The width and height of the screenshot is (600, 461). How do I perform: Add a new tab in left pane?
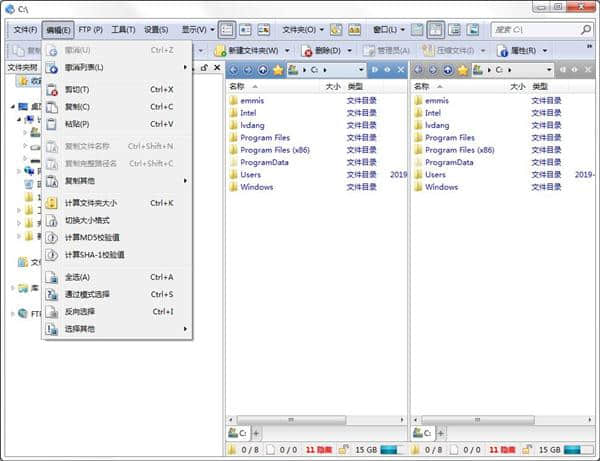pos(256,433)
